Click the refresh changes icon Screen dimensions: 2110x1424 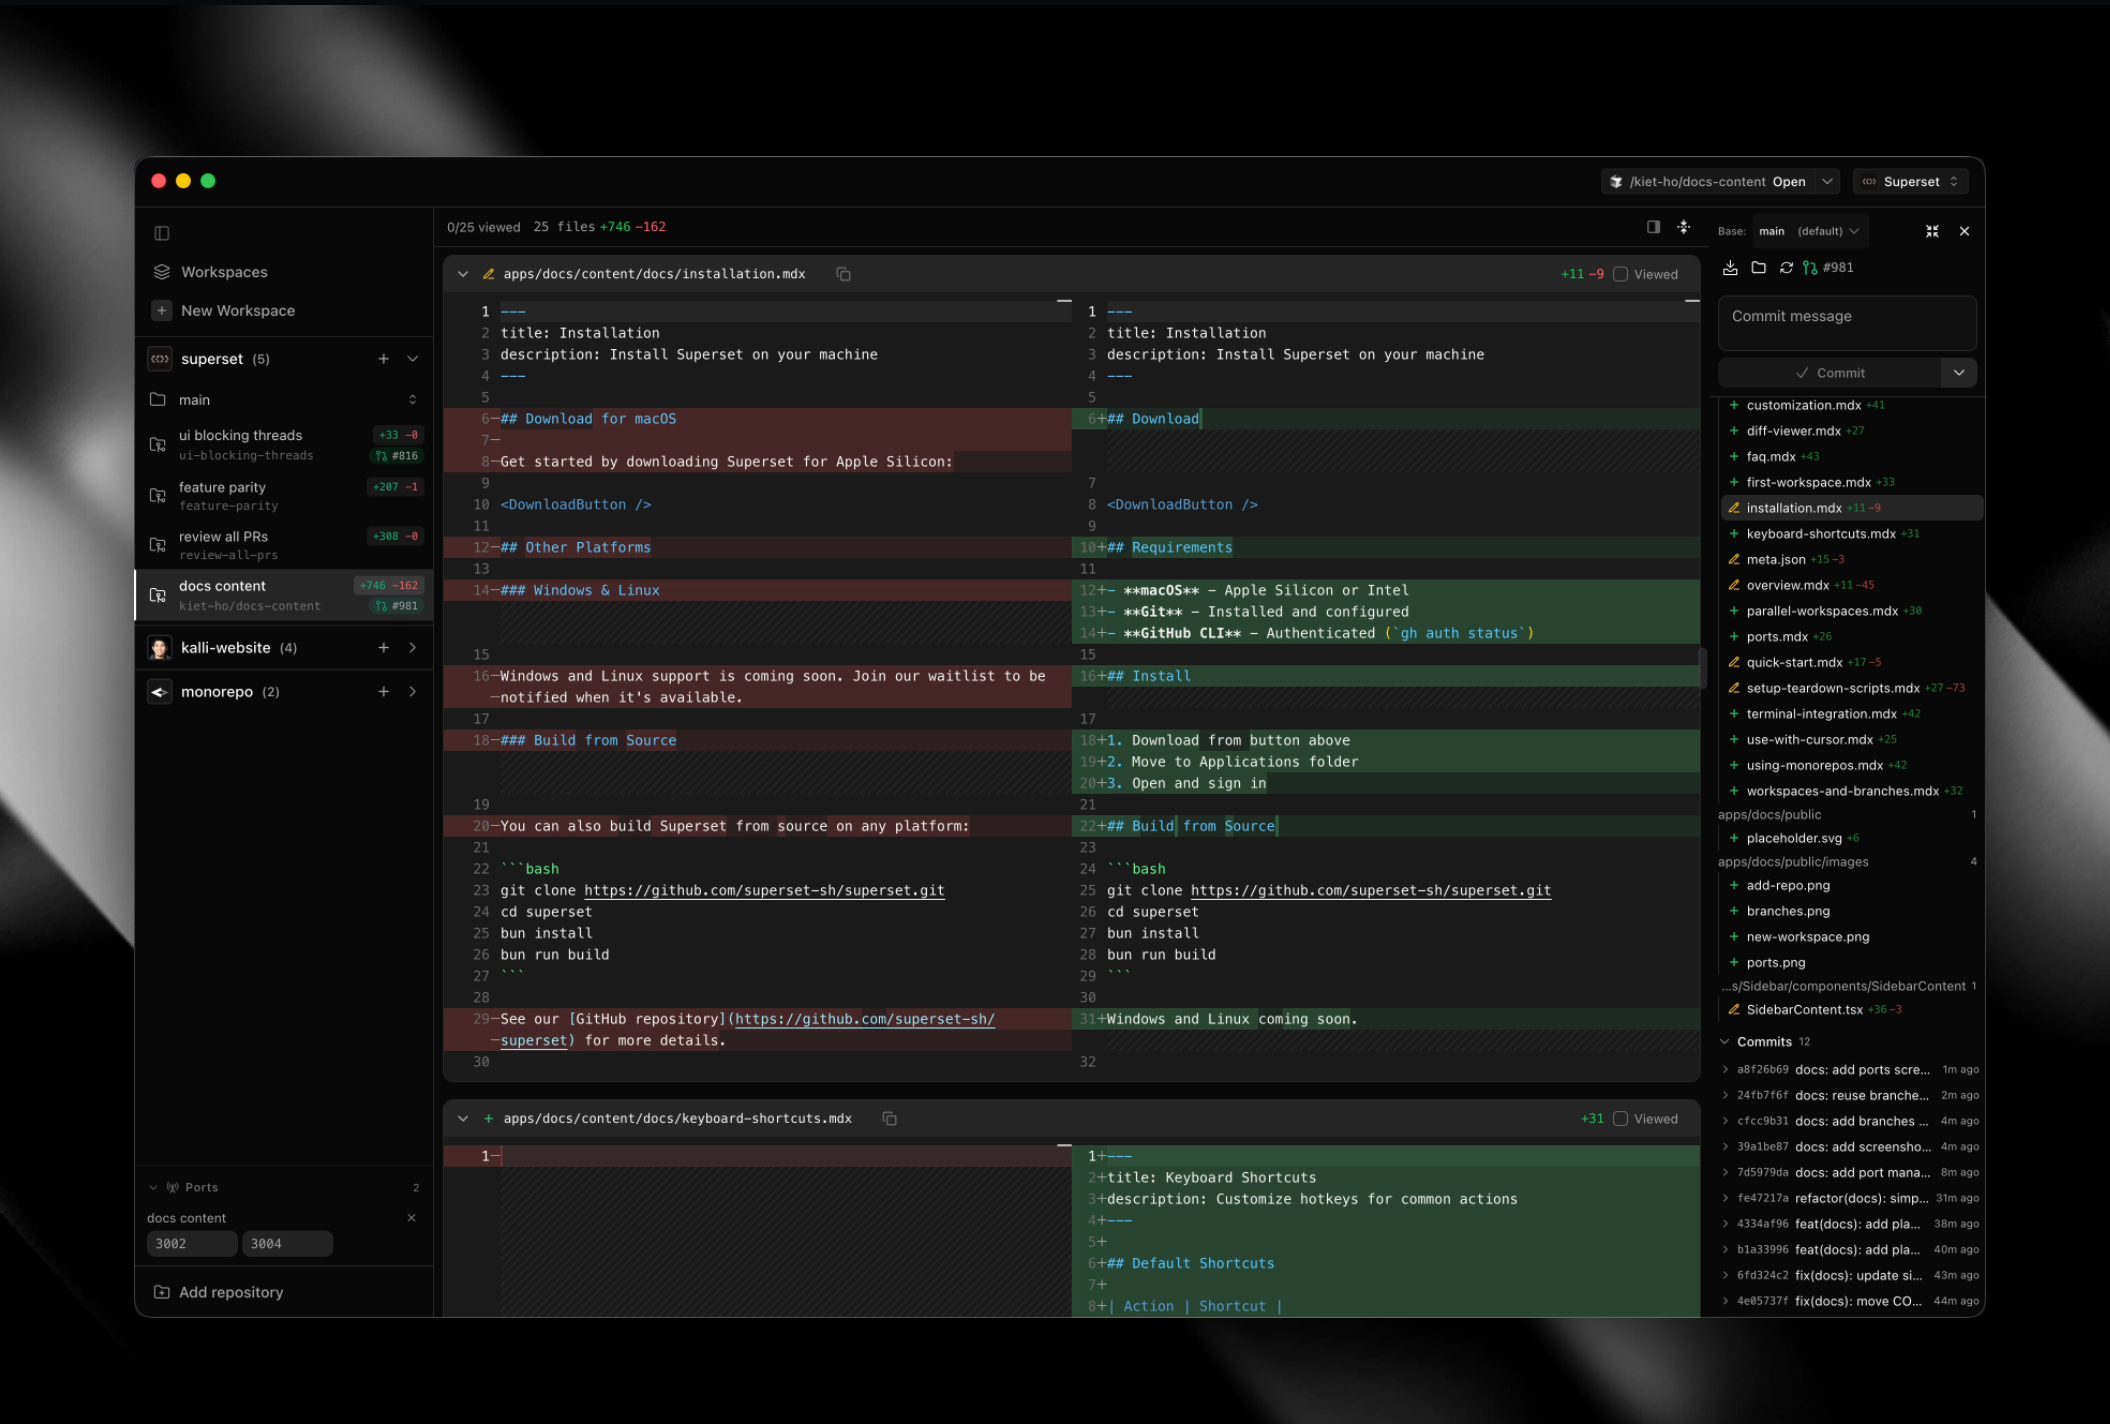tap(1786, 268)
